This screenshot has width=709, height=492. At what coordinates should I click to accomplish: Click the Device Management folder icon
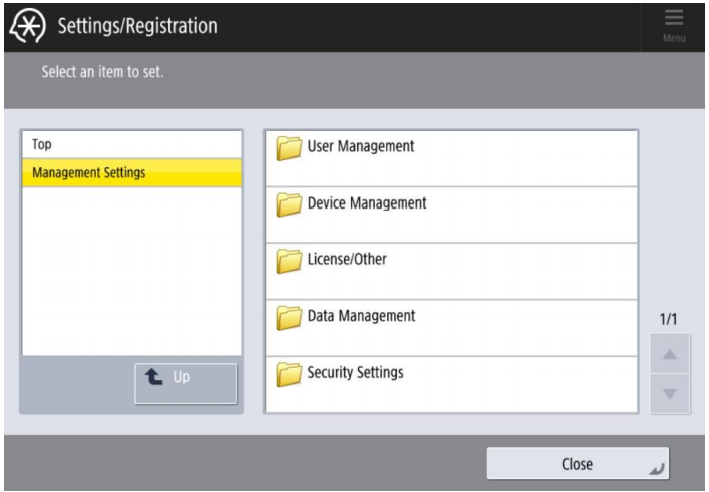pos(290,206)
